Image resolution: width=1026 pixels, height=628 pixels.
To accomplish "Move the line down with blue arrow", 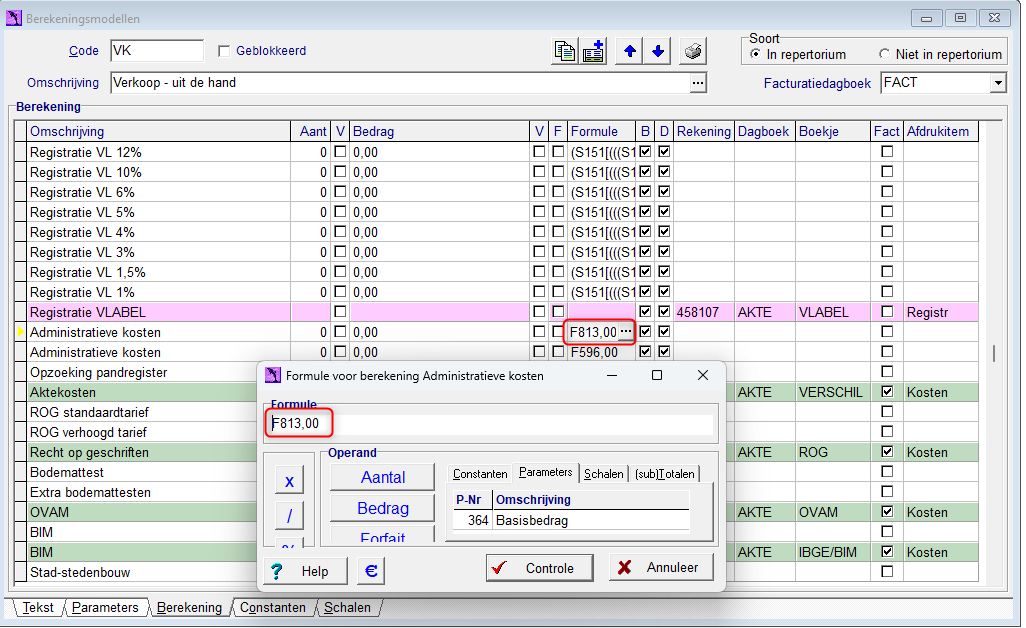I will pos(658,51).
